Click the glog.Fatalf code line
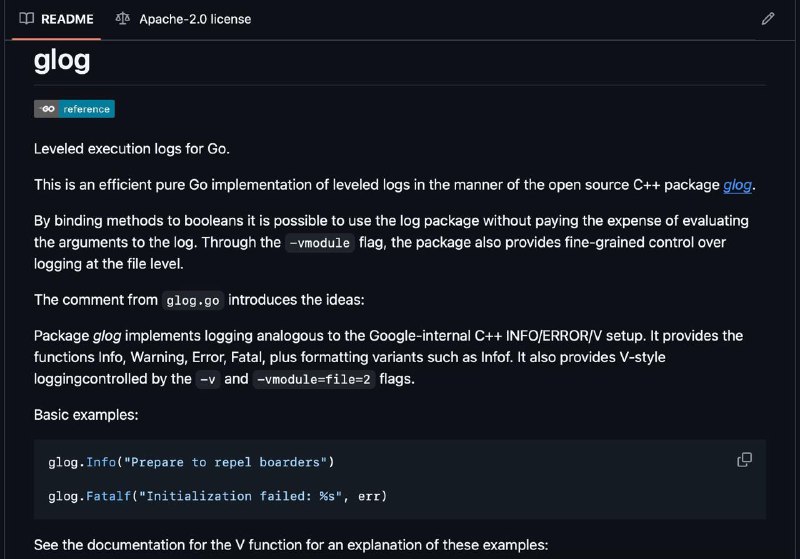This screenshot has width=800, height=559. (218, 496)
